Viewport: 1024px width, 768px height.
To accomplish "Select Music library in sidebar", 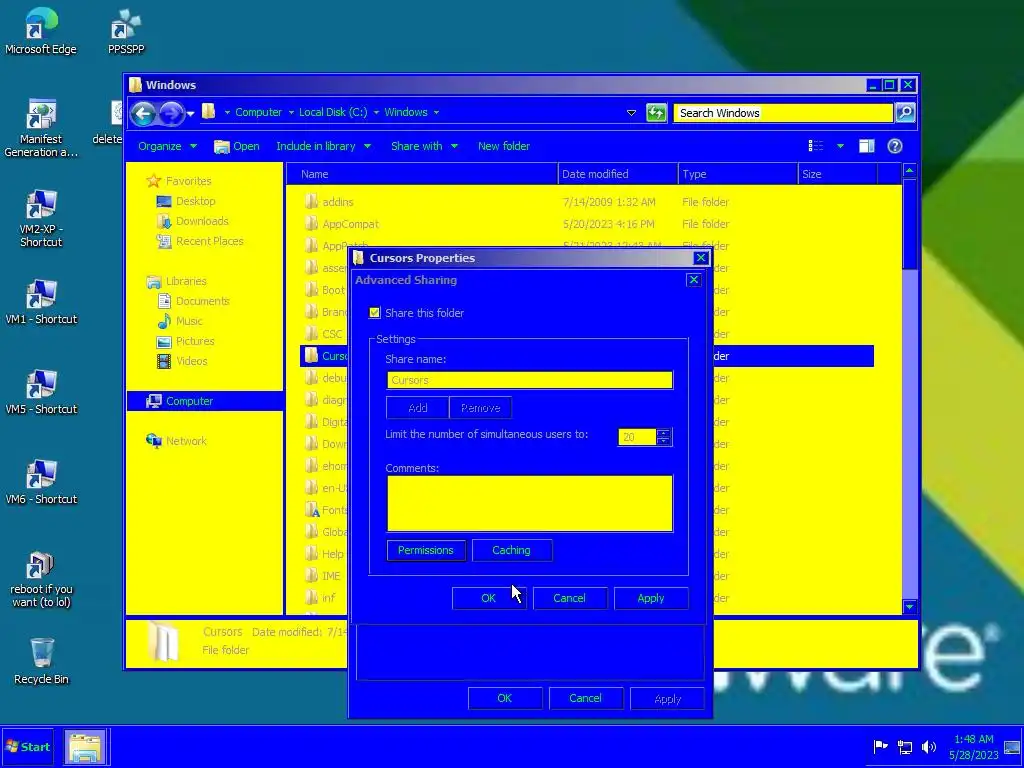I will pyautogui.click(x=180, y=321).
